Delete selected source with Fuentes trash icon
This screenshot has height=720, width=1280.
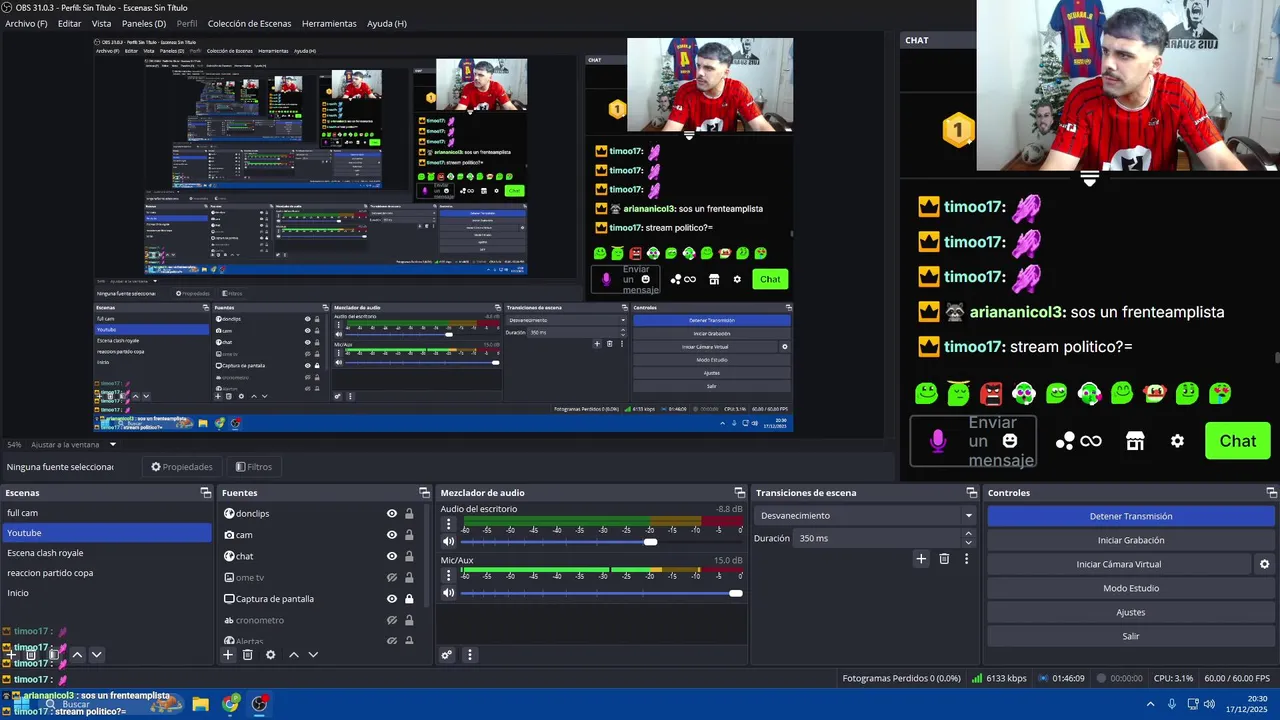pos(248,655)
